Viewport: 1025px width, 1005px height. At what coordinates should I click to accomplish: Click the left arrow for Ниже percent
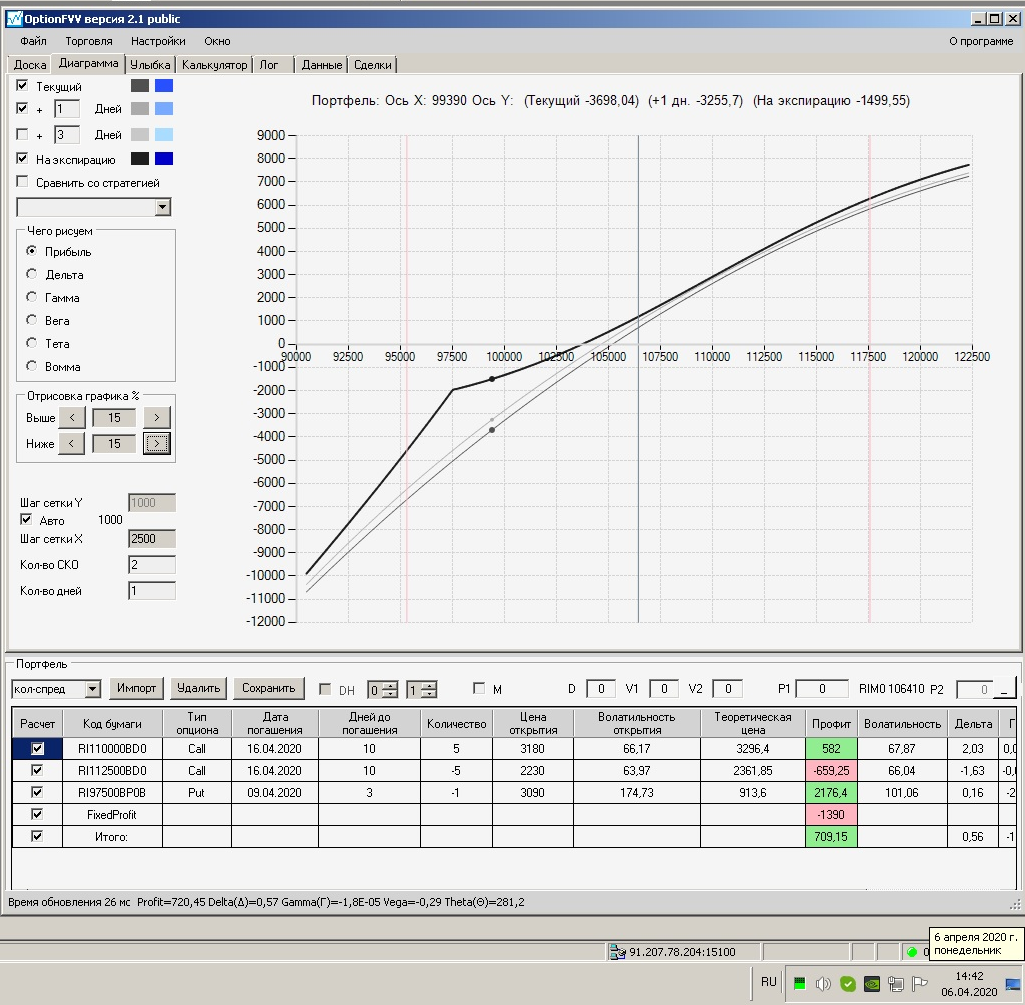72,443
